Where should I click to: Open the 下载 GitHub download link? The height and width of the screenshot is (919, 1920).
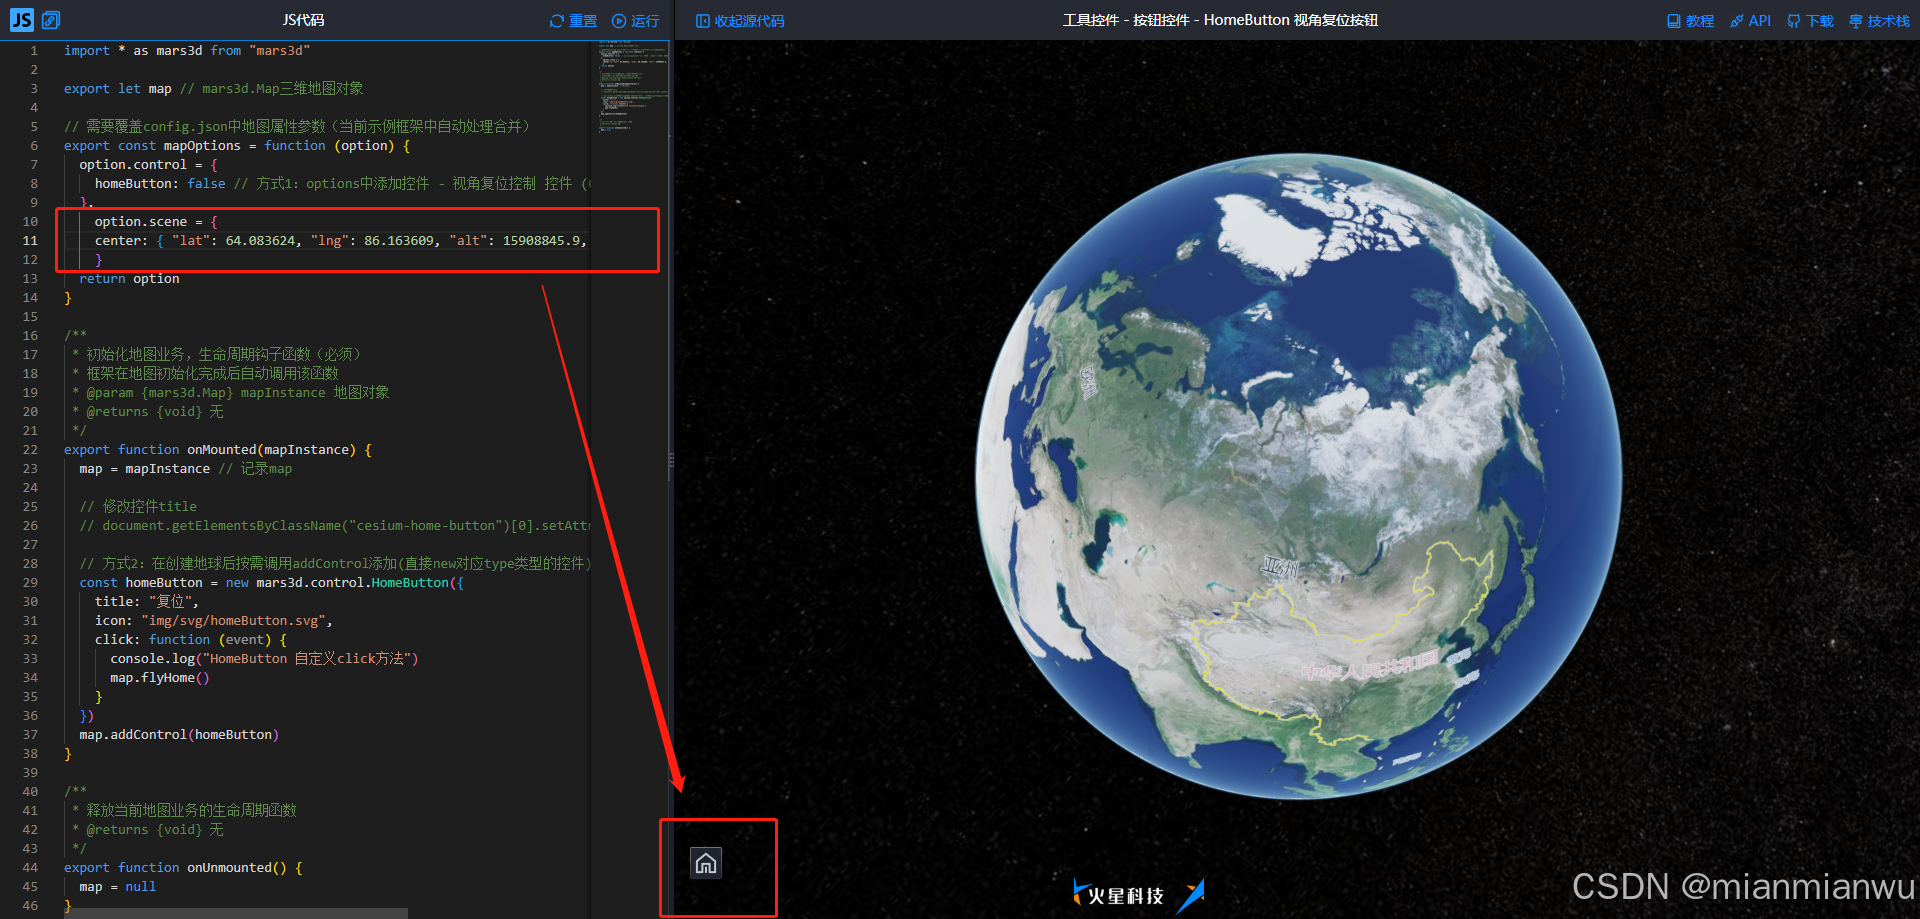coord(1810,20)
